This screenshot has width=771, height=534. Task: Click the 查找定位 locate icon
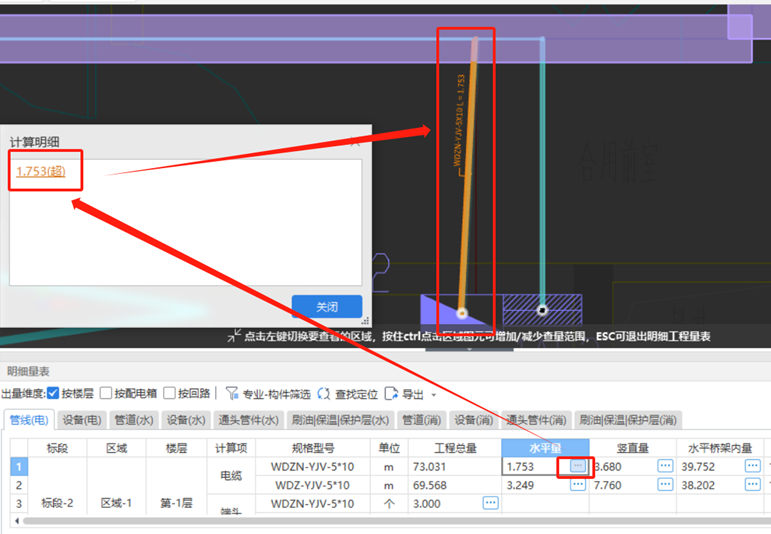point(324,394)
